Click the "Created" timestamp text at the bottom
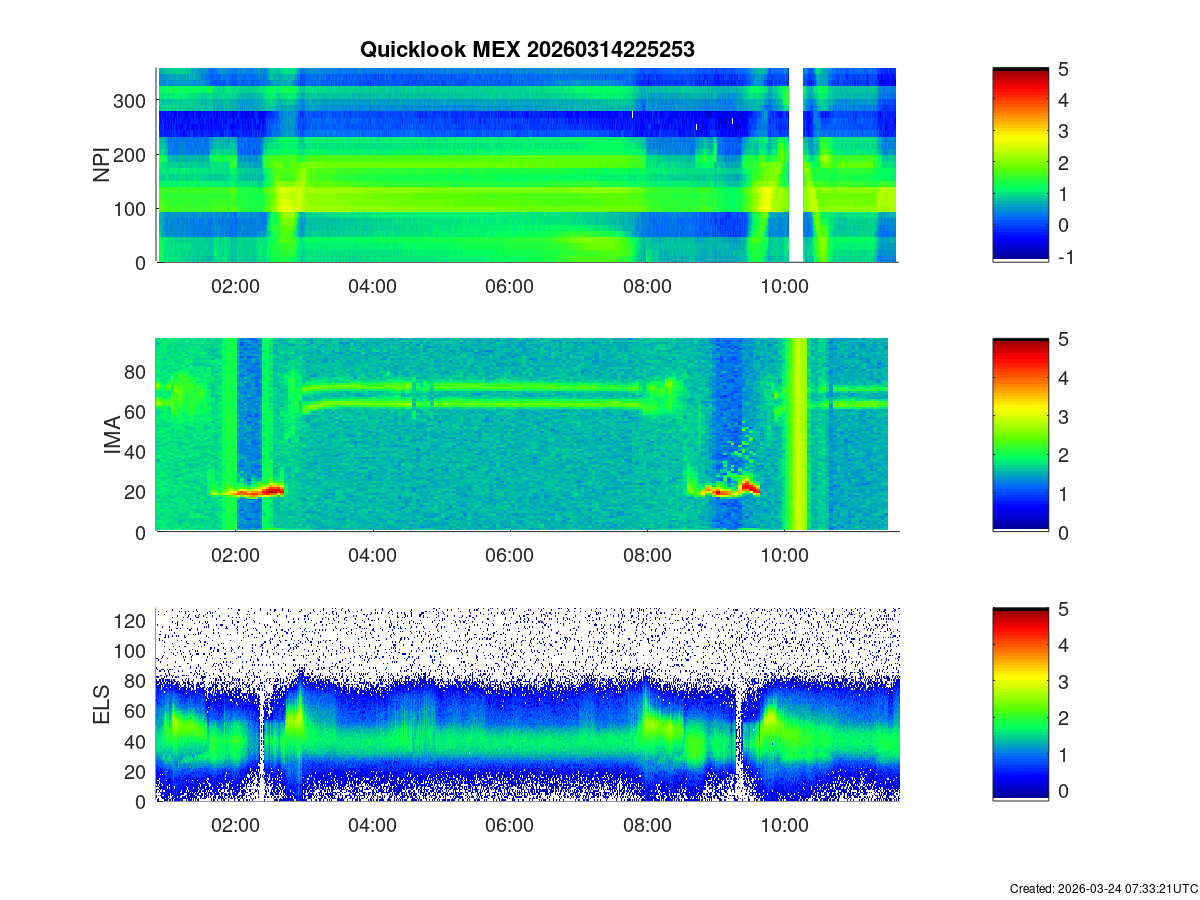Viewport: 1200px width, 900px height. click(1103, 888)
